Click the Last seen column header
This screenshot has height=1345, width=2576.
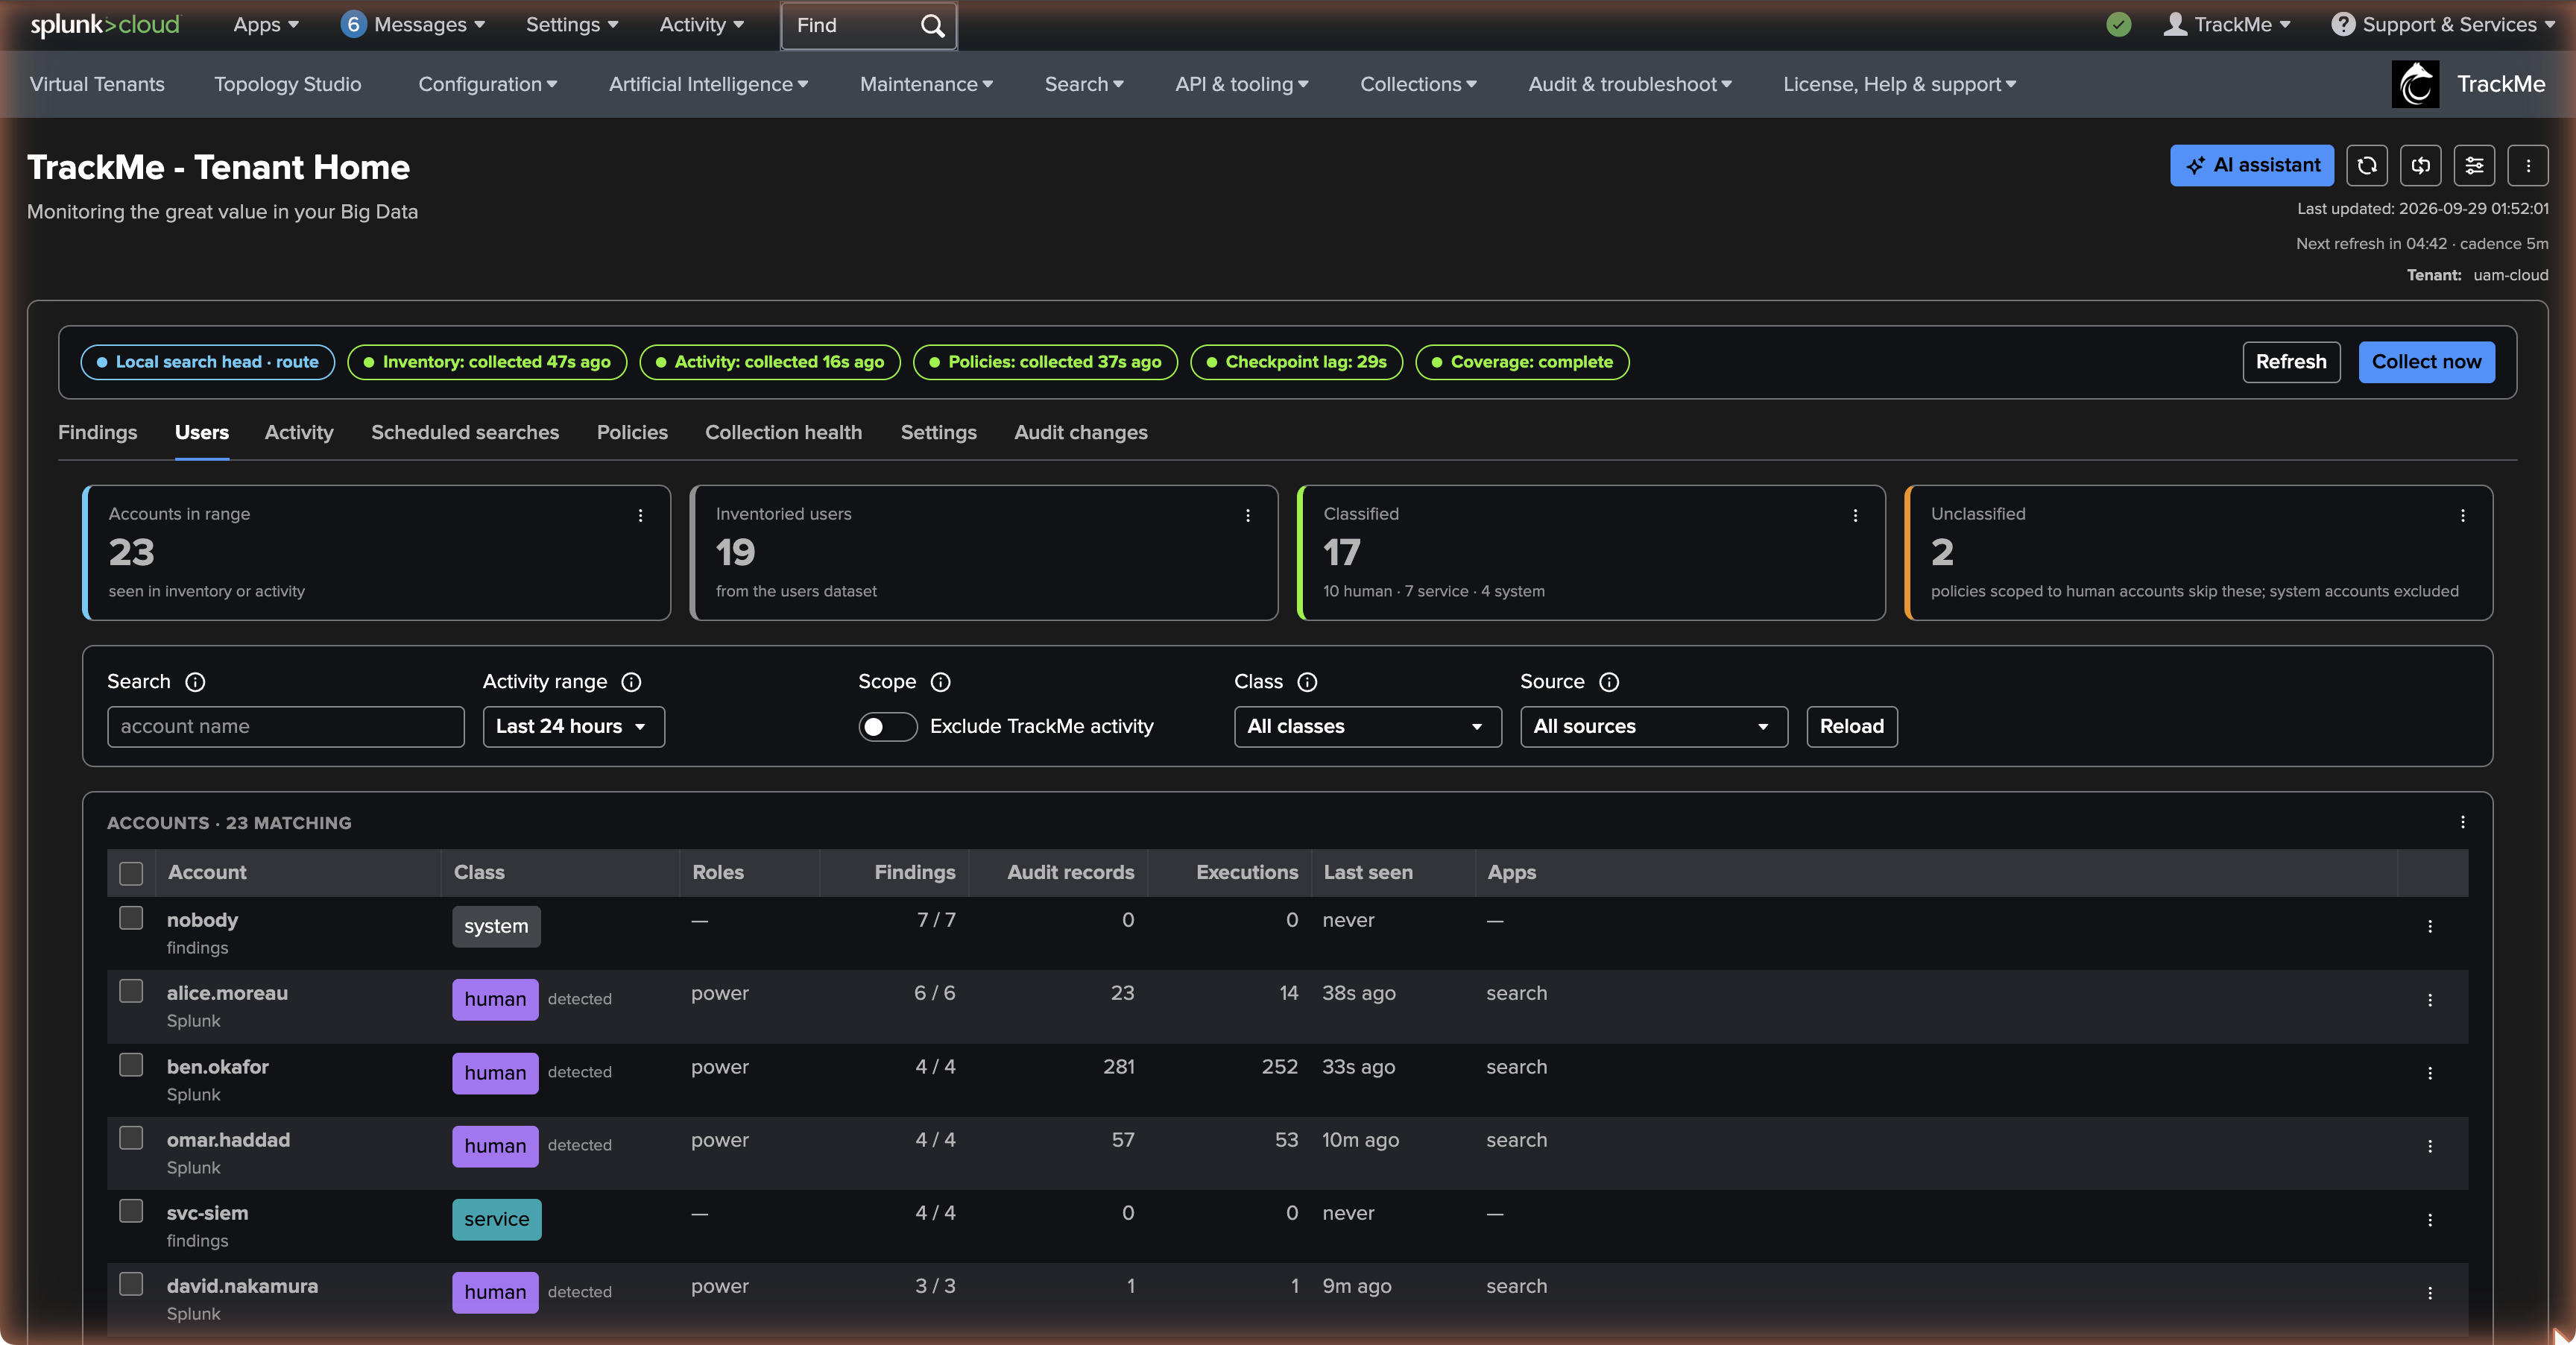click(x=1367, y=873)
